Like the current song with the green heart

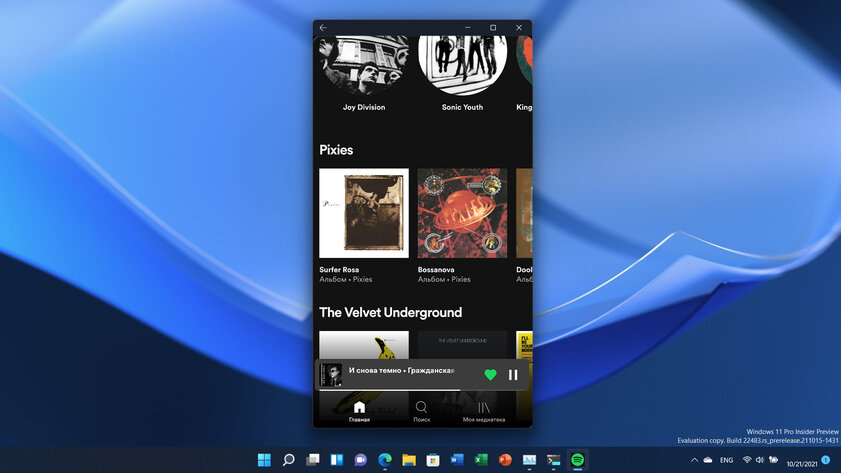pos(490,375)
